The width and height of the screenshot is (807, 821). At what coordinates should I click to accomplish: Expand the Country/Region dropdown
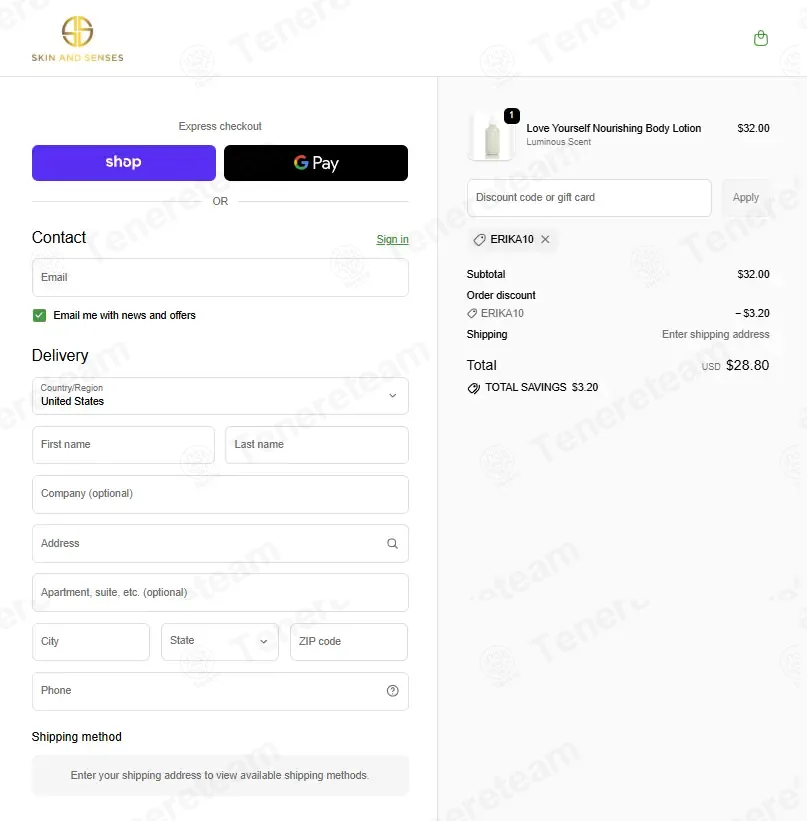click(x=220, y=396)
